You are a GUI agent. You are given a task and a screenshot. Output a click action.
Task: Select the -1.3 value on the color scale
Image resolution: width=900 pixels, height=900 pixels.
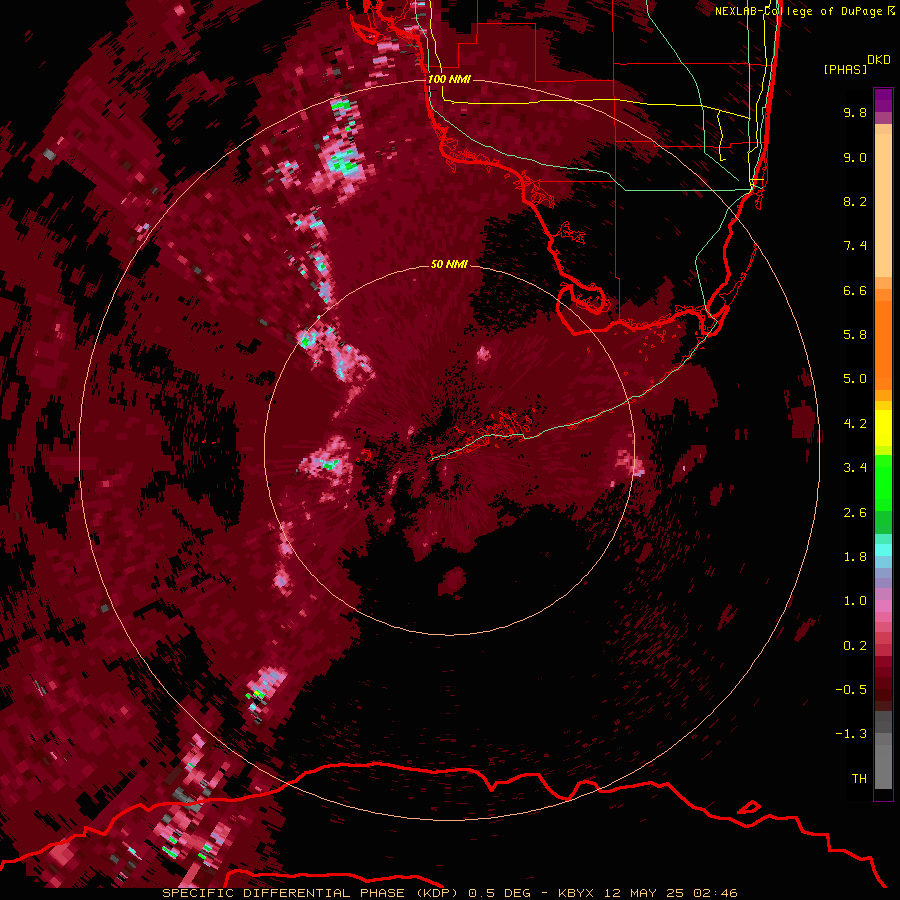coord(851,734)
